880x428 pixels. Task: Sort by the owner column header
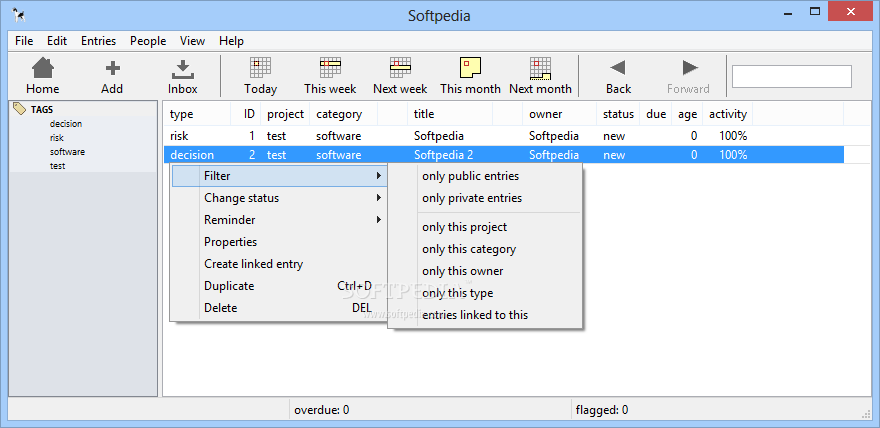coord(560,114)
